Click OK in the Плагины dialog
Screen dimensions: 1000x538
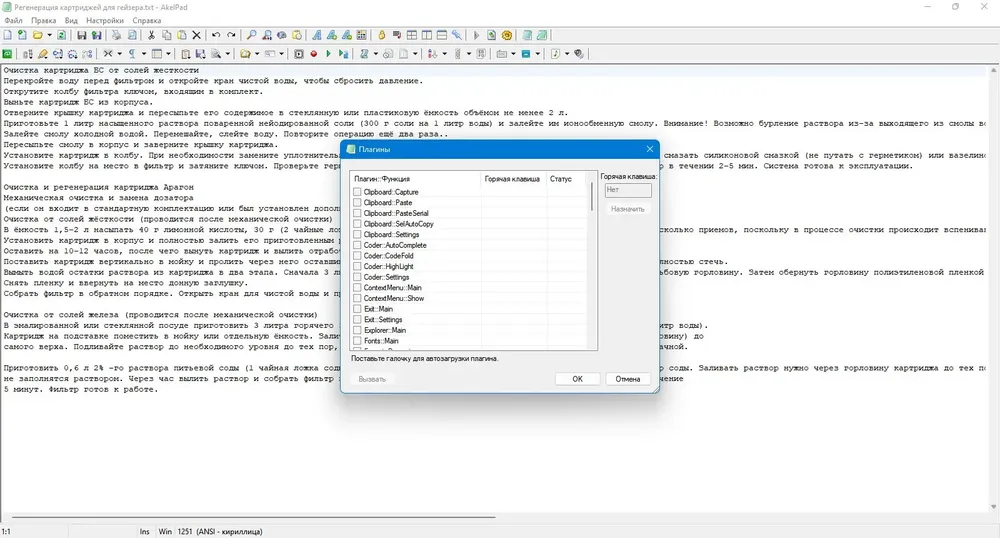(x=577, y=379)
